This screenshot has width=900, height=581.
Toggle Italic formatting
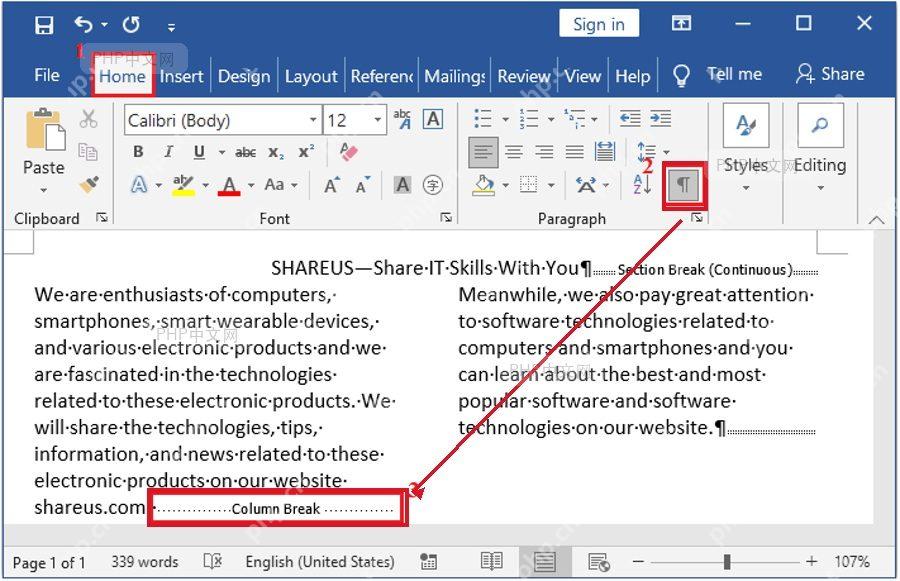(x=168, y=152)
